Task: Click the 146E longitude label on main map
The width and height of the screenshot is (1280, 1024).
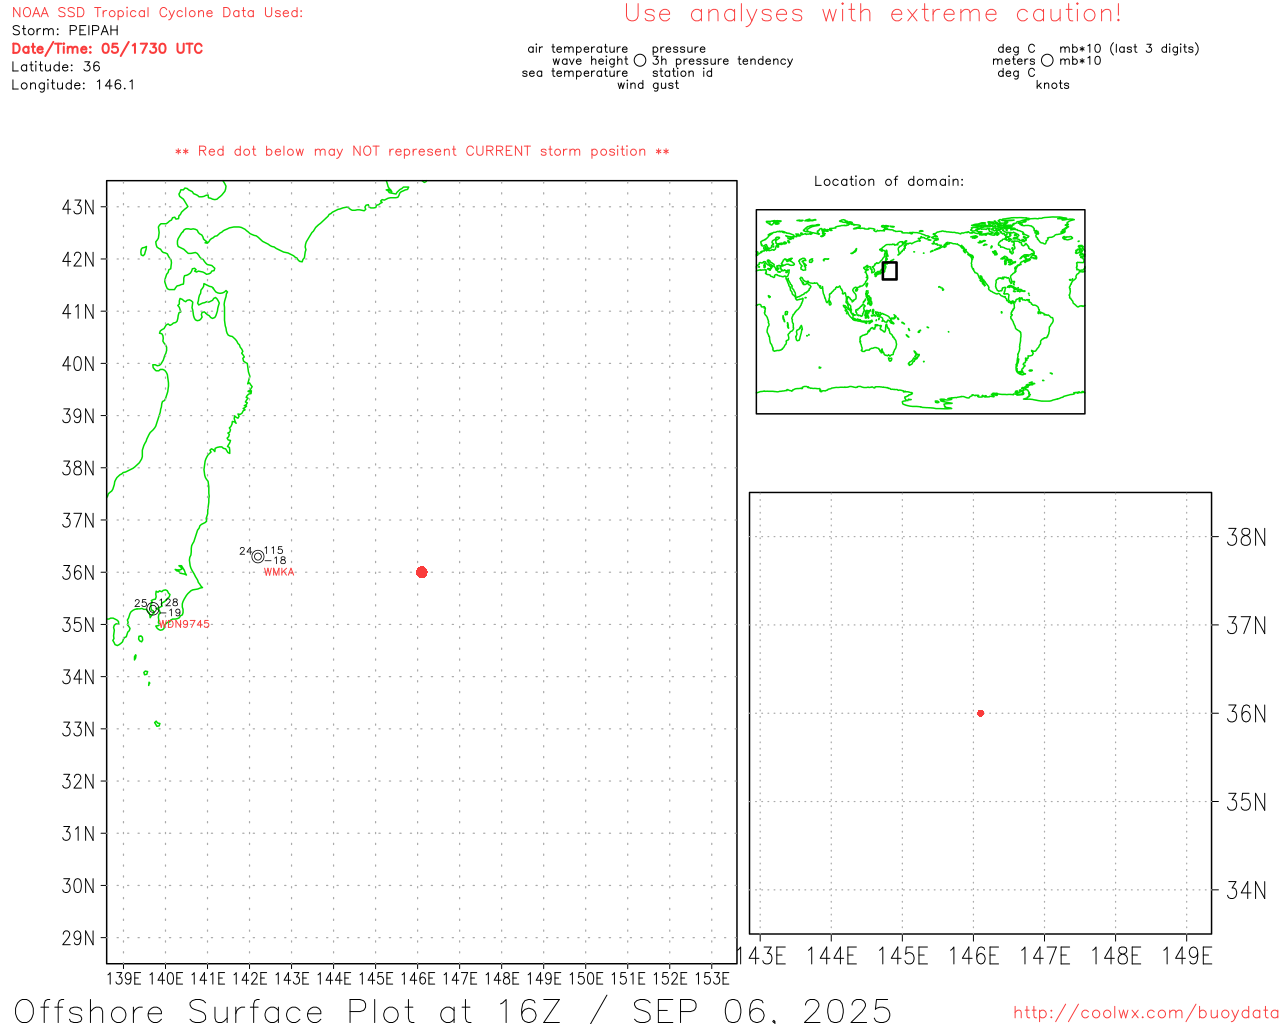Action: (418, 978)
